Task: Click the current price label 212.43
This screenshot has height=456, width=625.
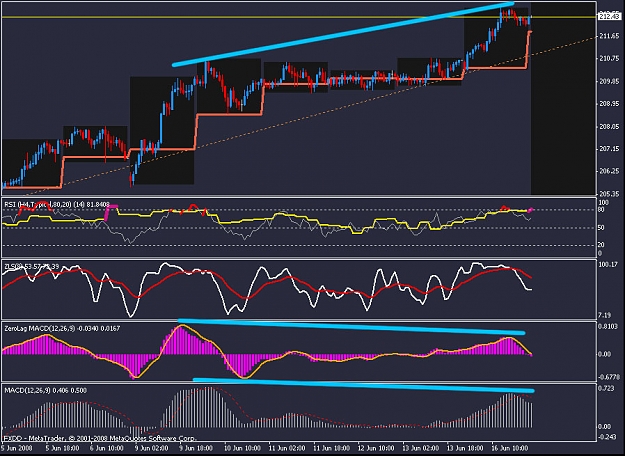Action: tap(609, 16)
